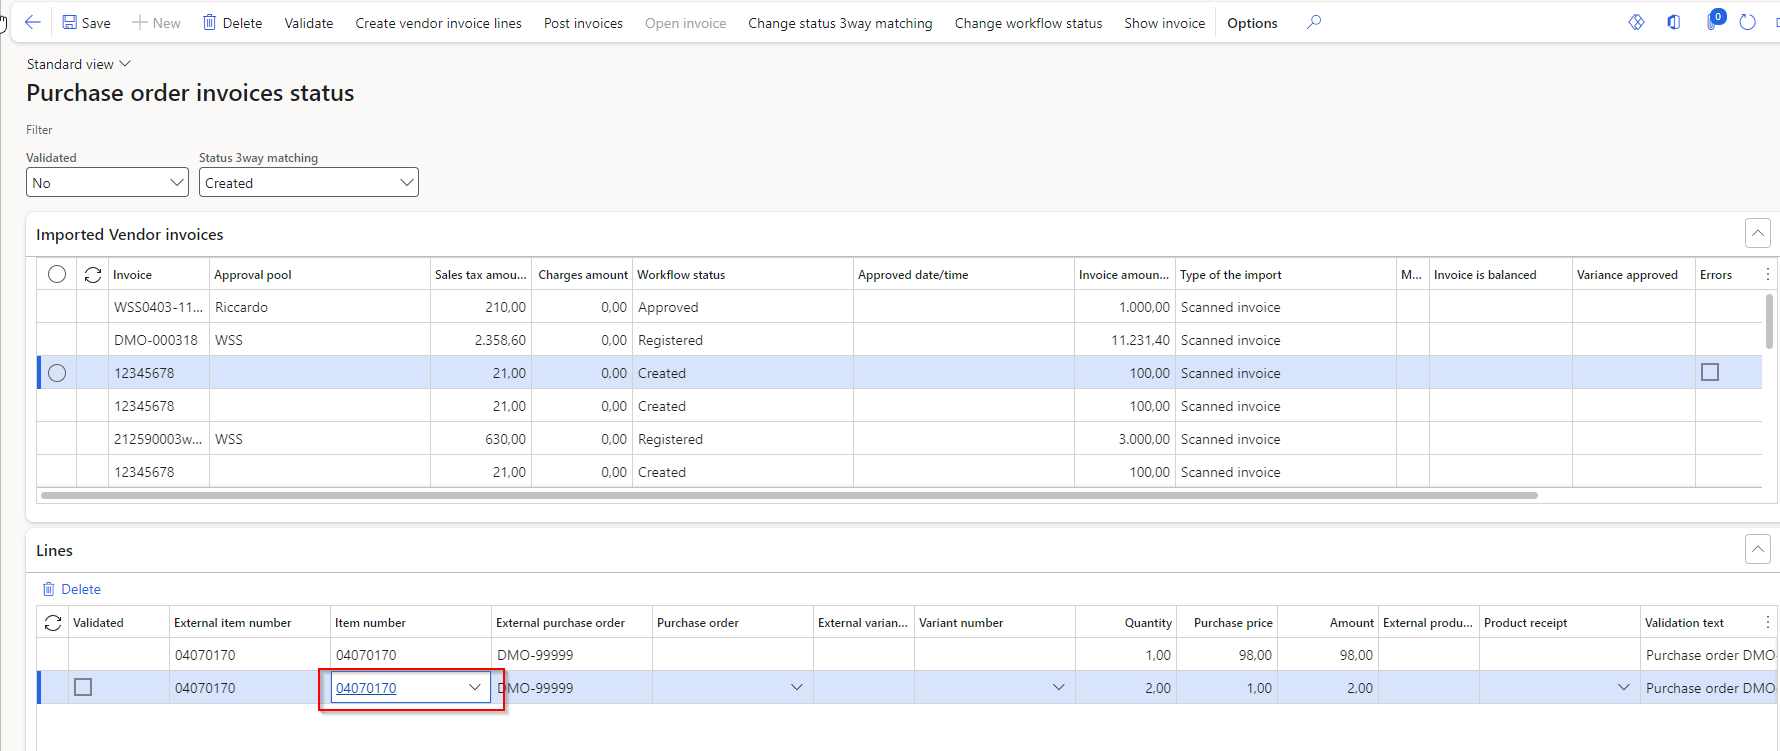Click the Validate action

[x=309, y=22]
